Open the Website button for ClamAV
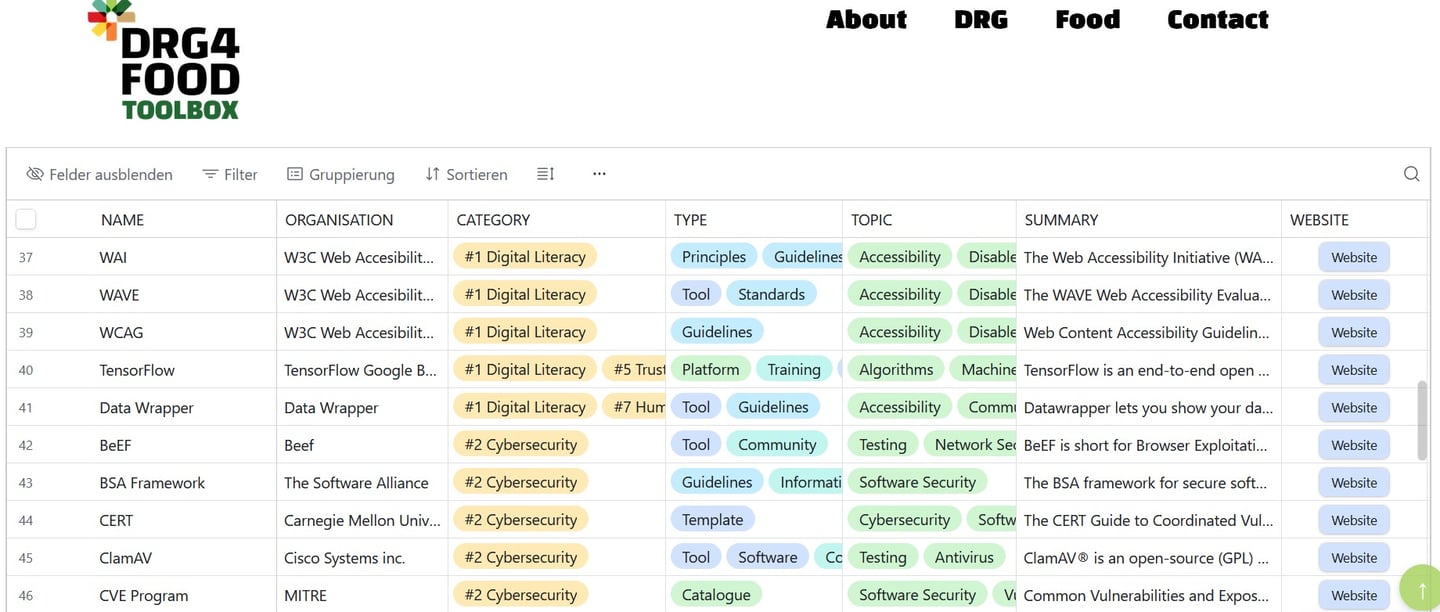 point(1354,557)
